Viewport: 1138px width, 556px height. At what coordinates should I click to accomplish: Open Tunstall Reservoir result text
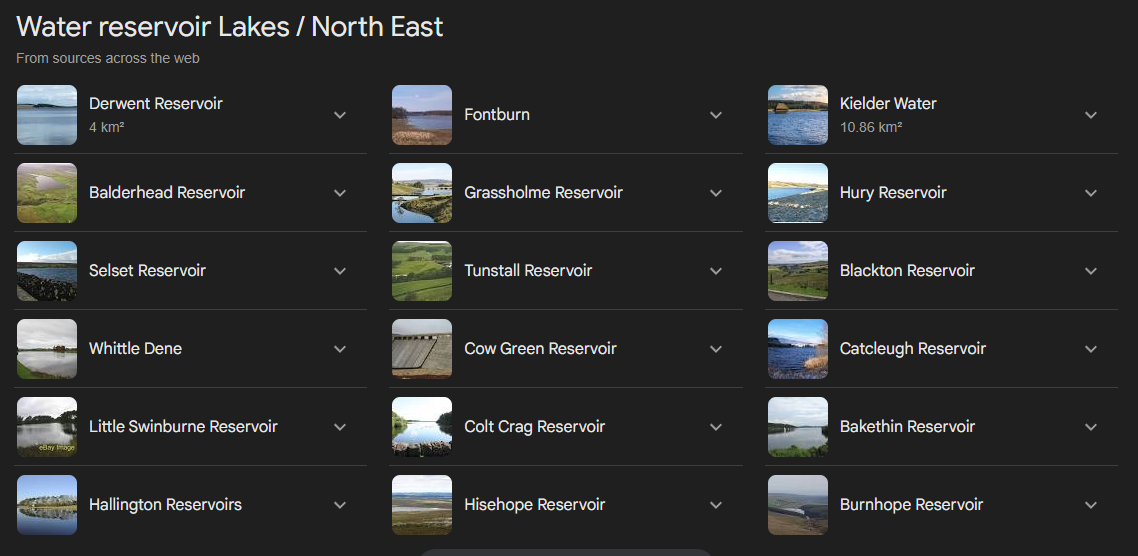[x=528, y=271]
